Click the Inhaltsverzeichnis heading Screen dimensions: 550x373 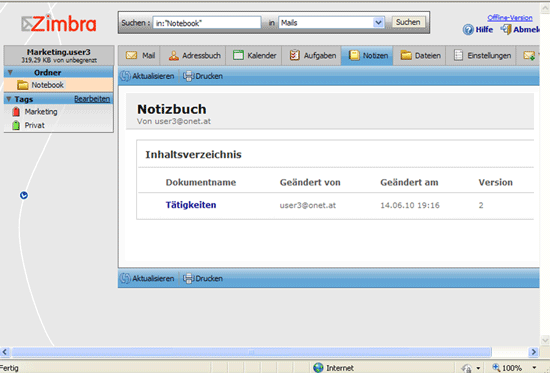coord(193,154)
